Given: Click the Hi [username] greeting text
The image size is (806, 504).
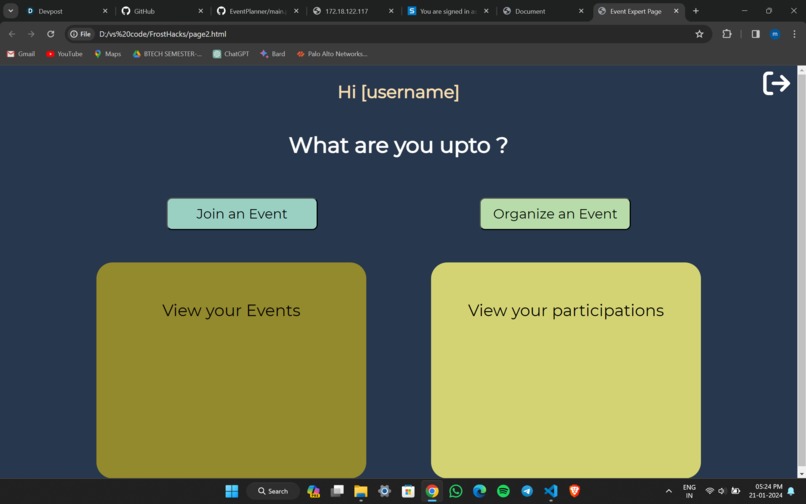Looking at the screenshot, I should (398, 92).
